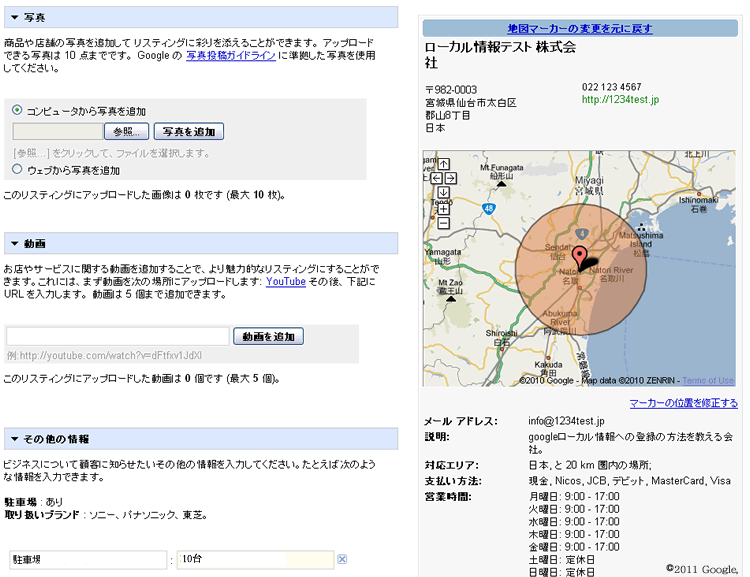The image size is (750, 577).
Task: Zoom out on the map with minus icon
Action: point(443,223)
